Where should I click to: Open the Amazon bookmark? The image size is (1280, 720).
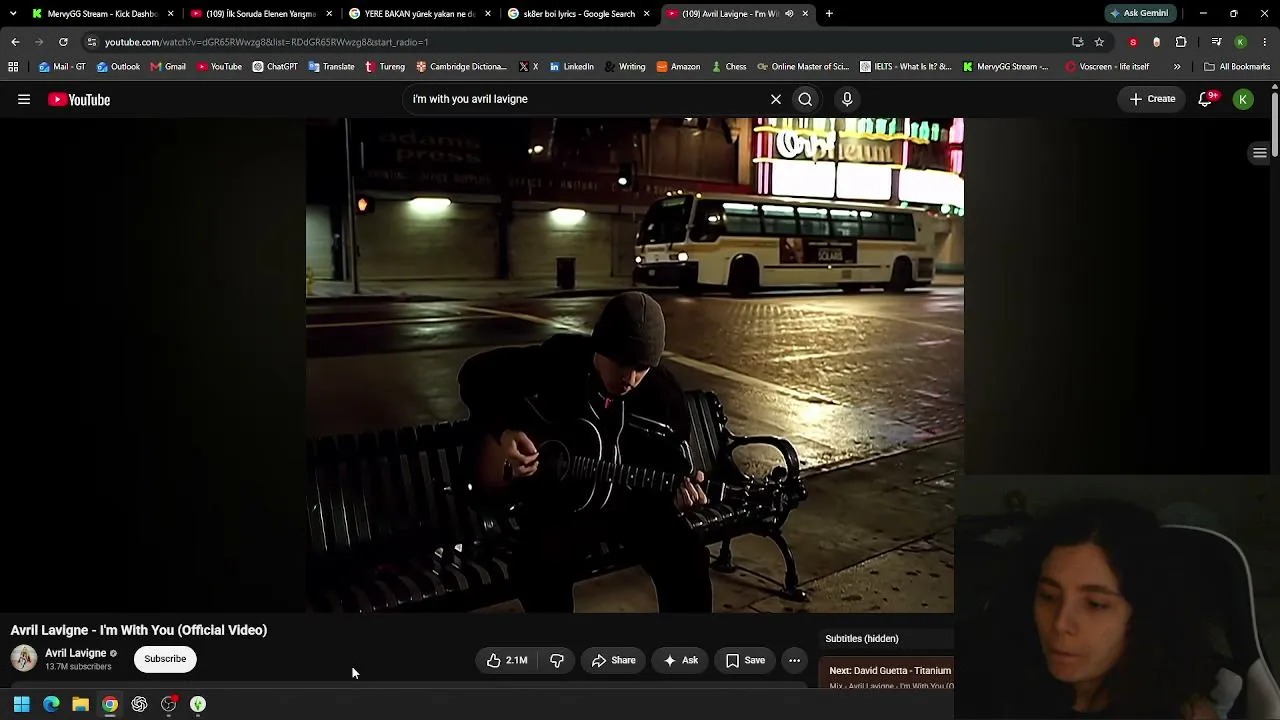[678, 67]
